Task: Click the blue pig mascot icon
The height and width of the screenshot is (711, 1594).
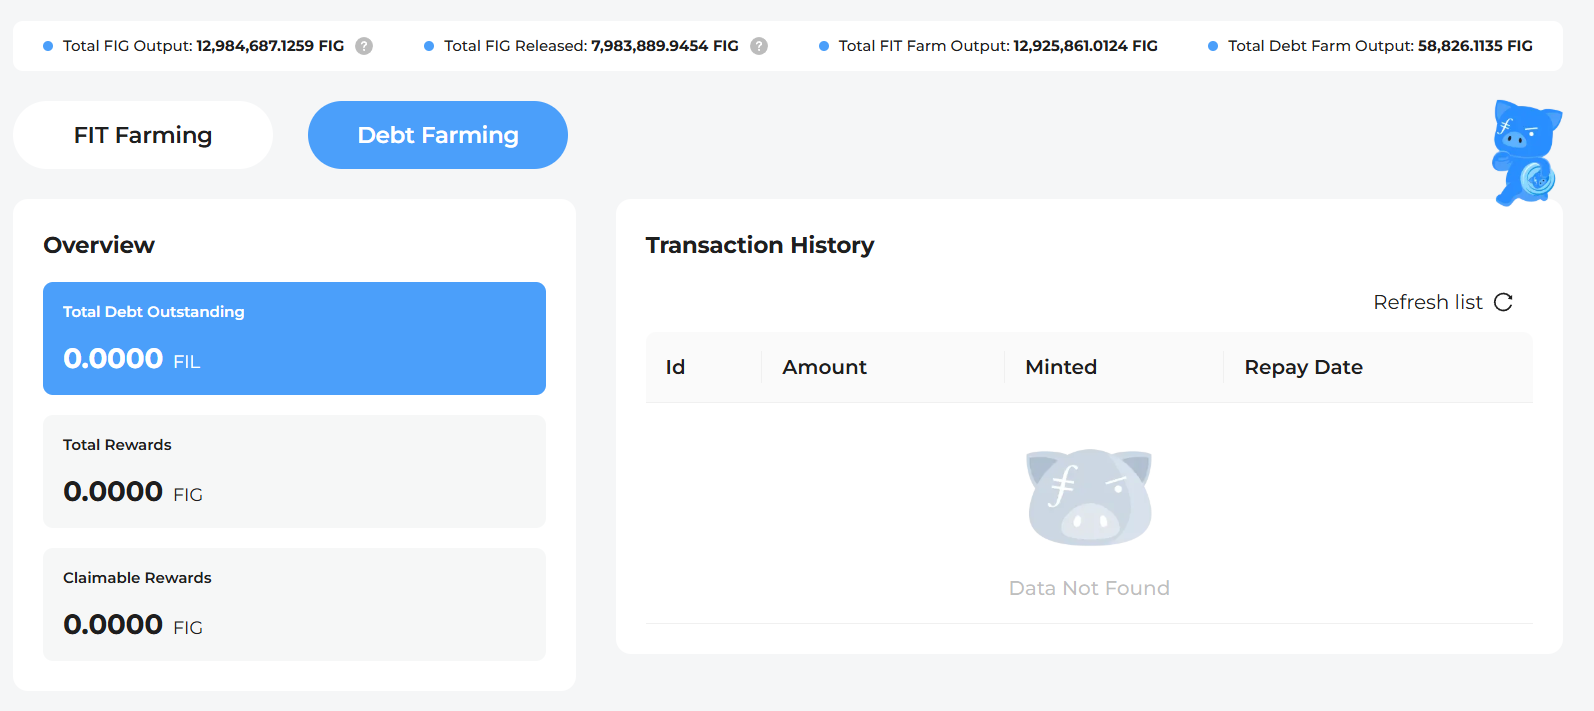Action: pos(1525,152)
